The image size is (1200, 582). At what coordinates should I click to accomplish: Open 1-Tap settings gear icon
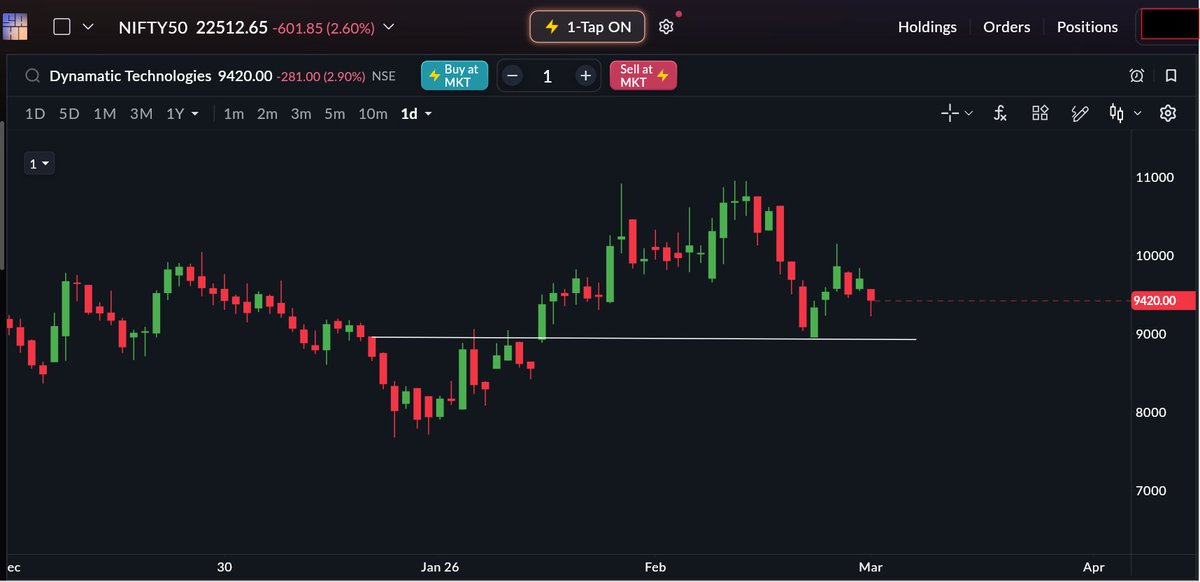pyautogui.click(x=667, y=27)
